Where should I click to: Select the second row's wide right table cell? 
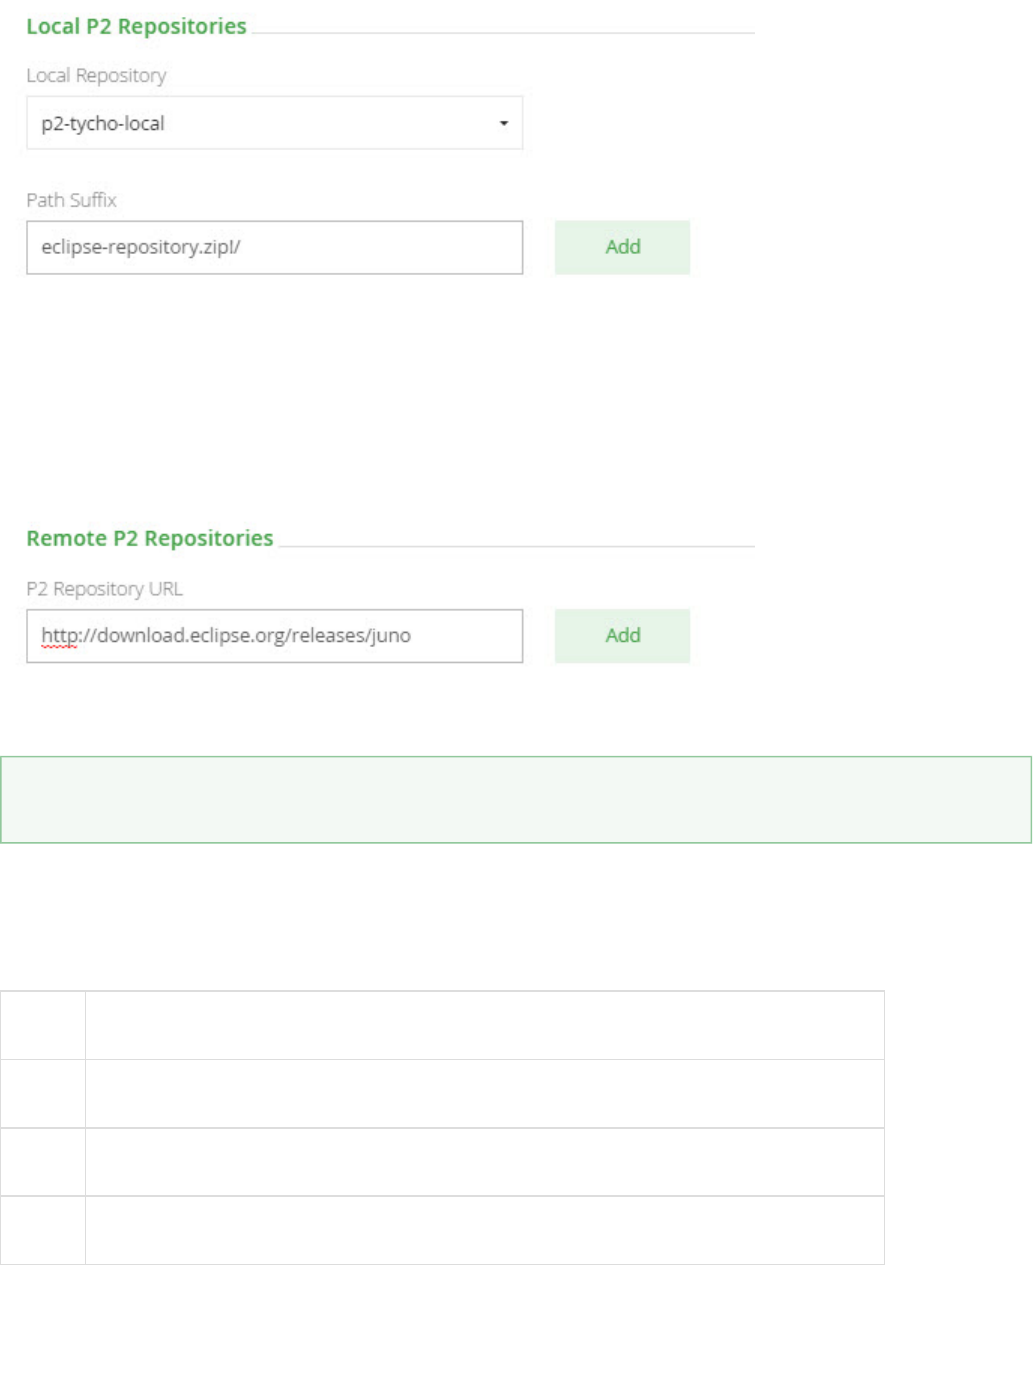pos(485,1094)
